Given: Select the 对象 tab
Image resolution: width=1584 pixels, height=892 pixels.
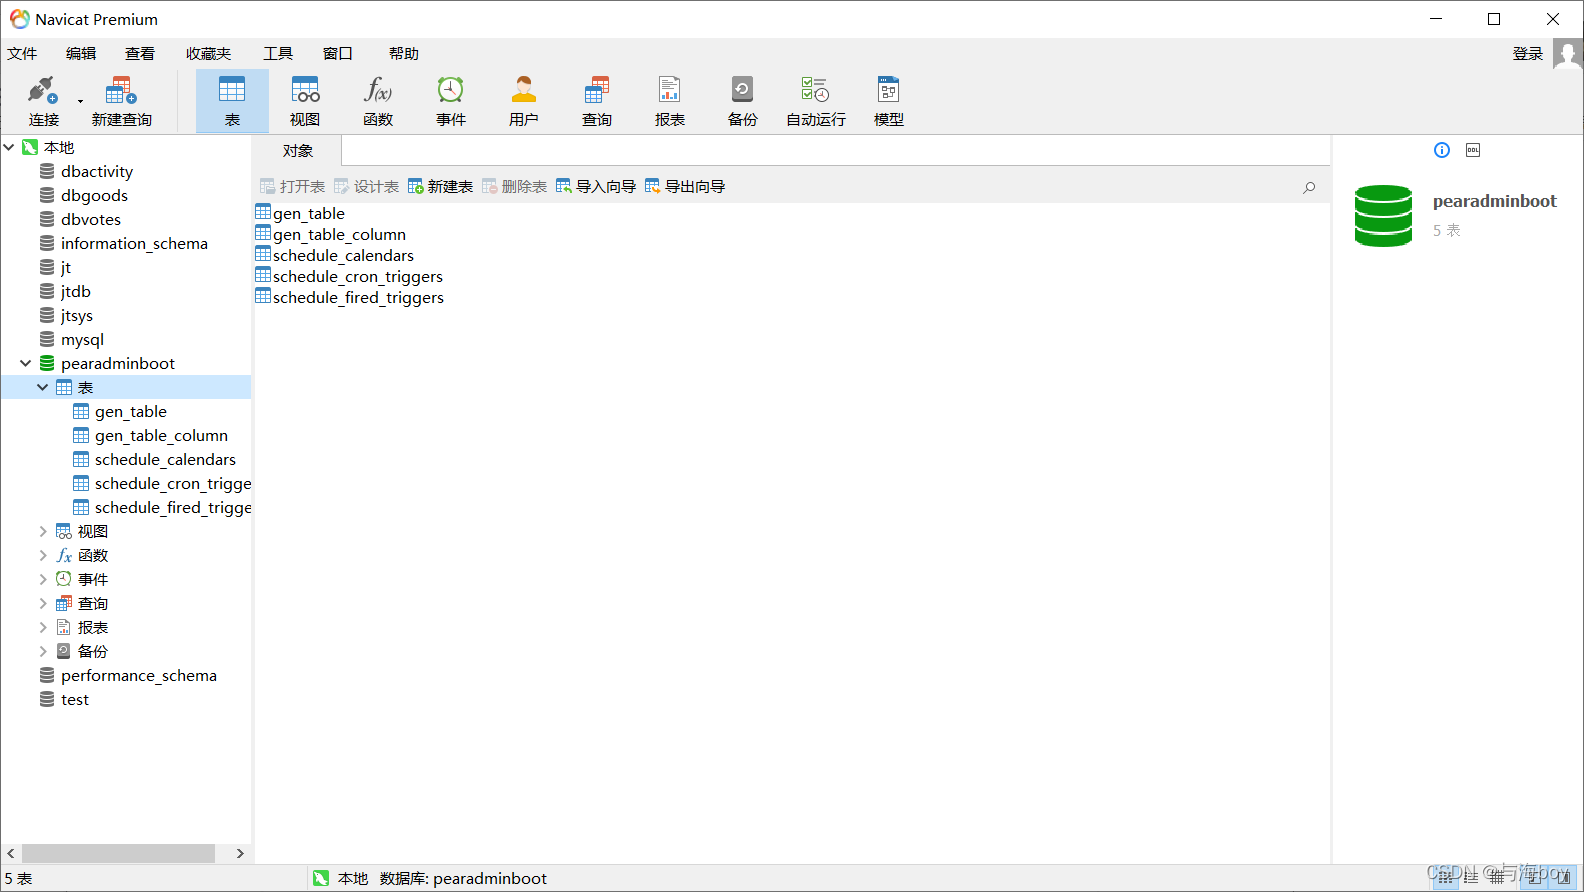Looking at the screenshot, I should pyautogui.click(x=298, y=151).
